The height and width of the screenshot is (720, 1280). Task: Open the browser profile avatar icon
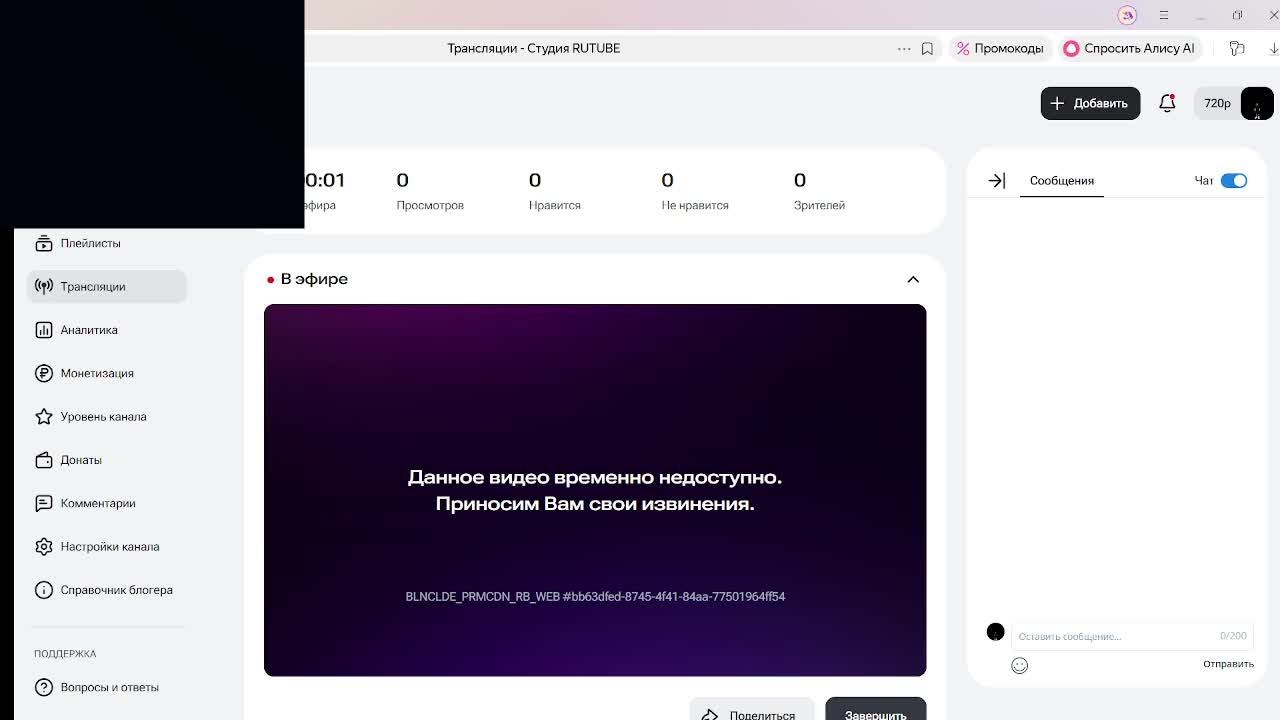1127,15
